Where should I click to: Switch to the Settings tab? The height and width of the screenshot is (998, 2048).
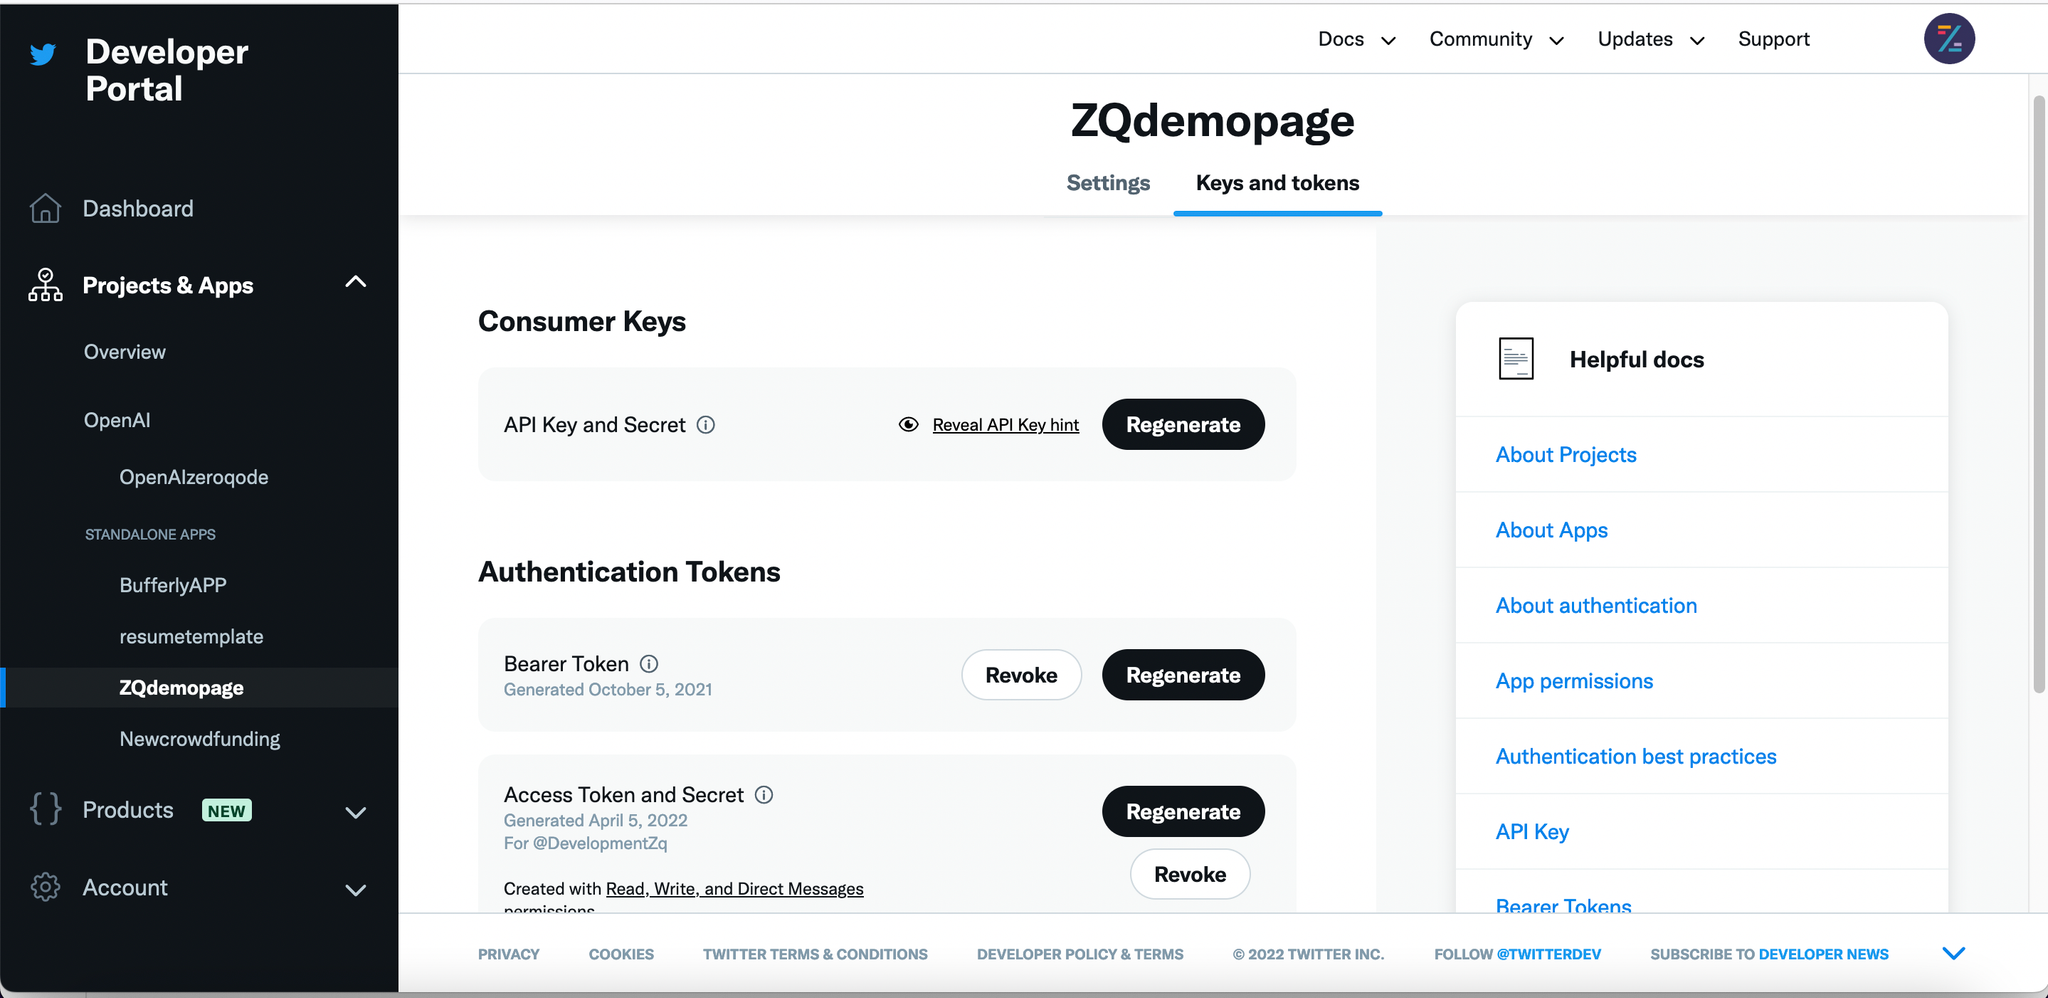click(x=1108, y=183)
